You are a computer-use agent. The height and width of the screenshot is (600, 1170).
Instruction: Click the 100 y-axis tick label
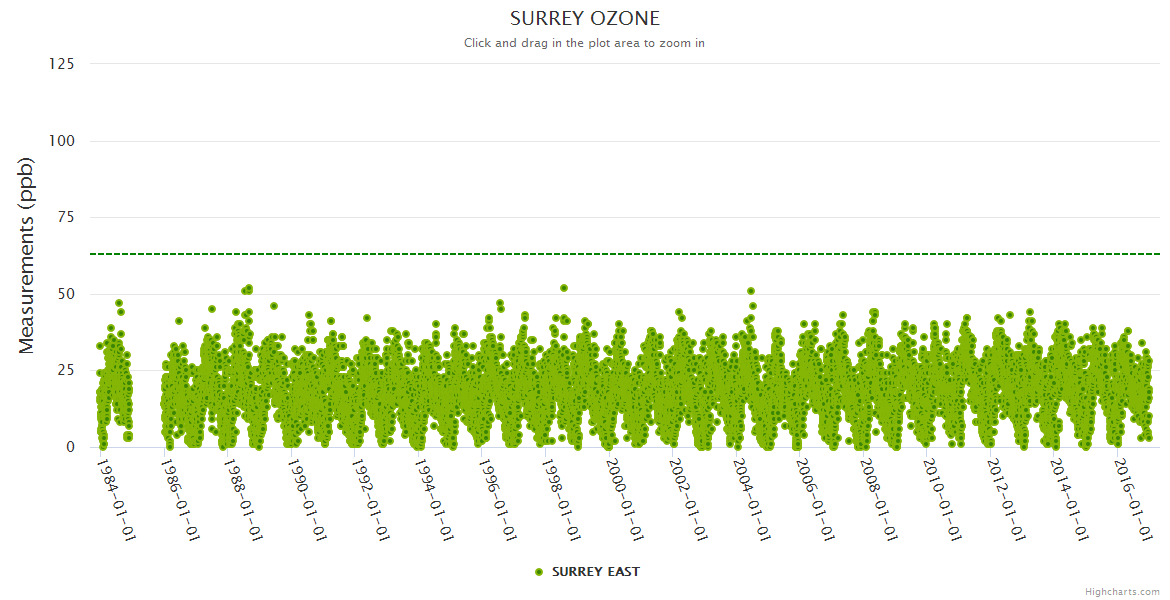click(x=61, y=141)
